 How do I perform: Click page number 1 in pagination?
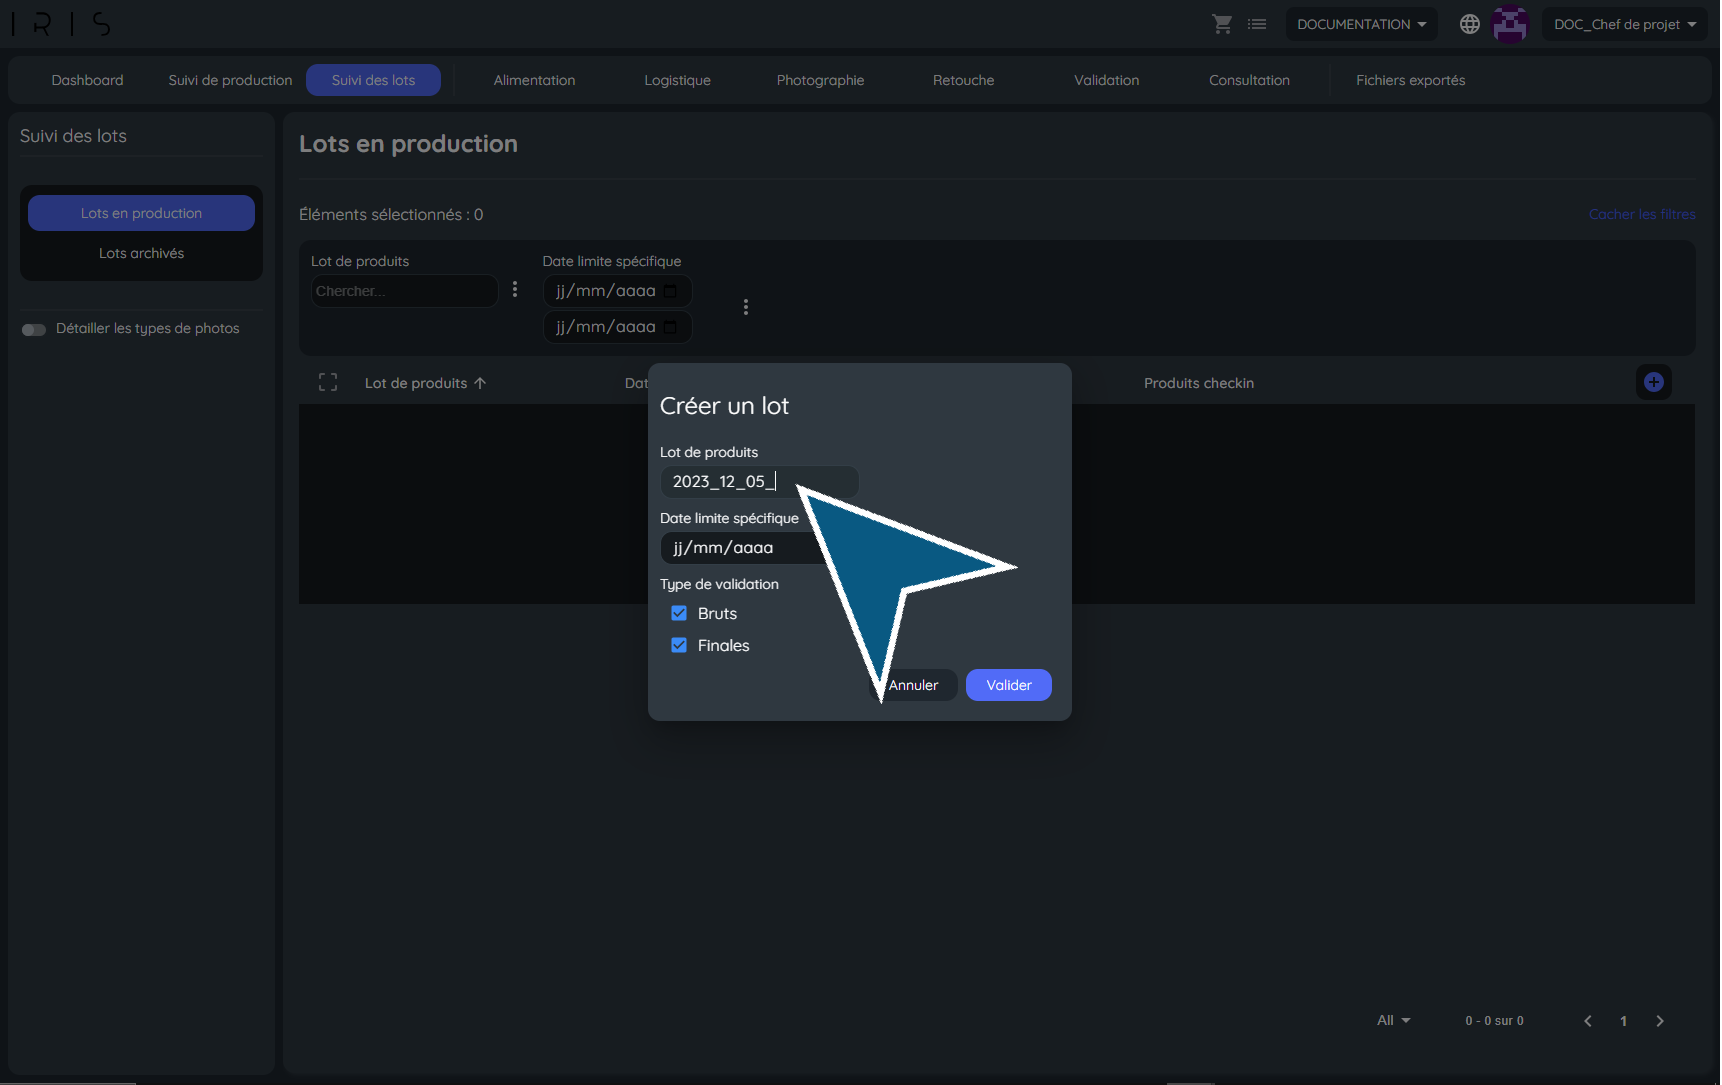[x=1623, y=1021]
